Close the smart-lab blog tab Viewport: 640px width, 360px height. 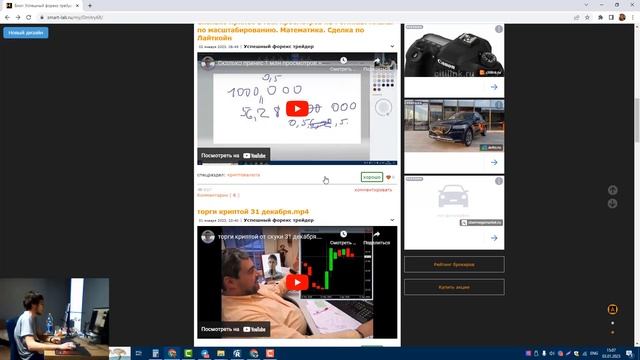click(x=77, y=6)
